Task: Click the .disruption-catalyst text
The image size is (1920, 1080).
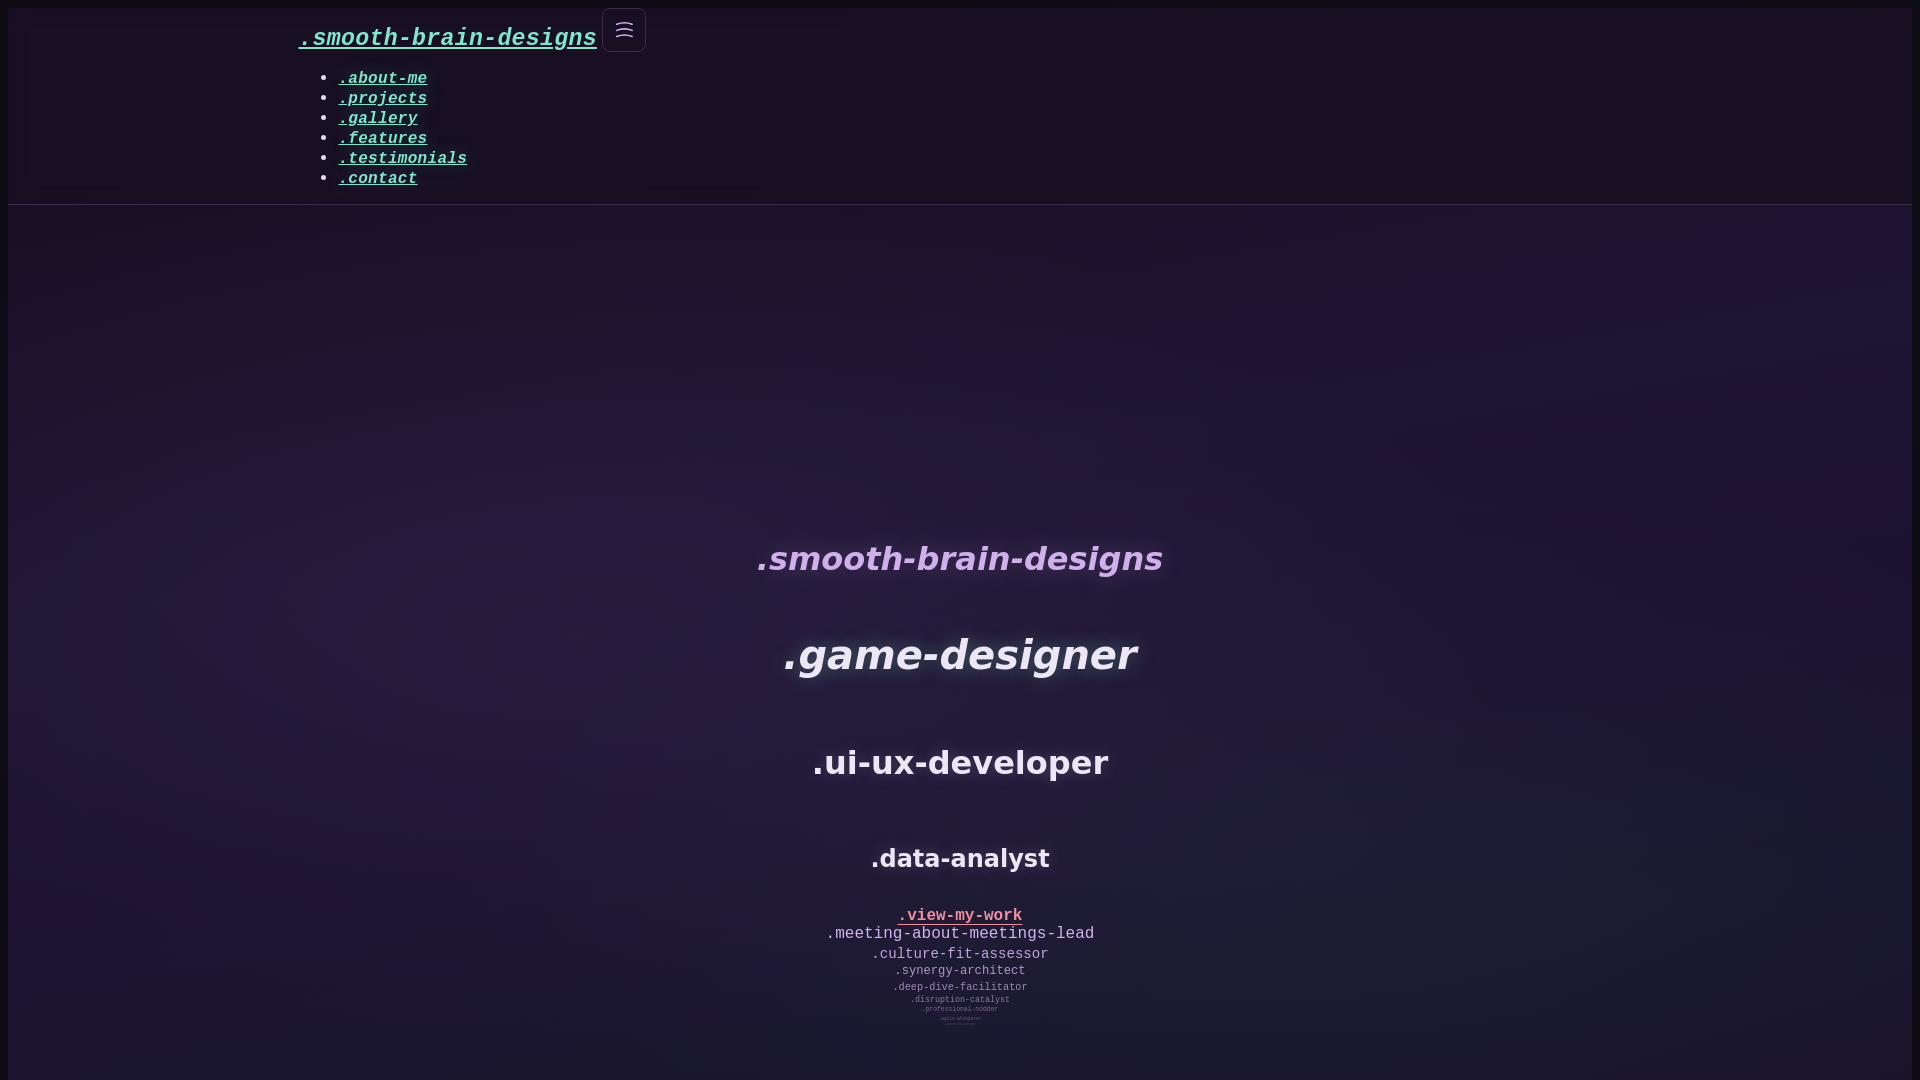Action: point(960,999)
